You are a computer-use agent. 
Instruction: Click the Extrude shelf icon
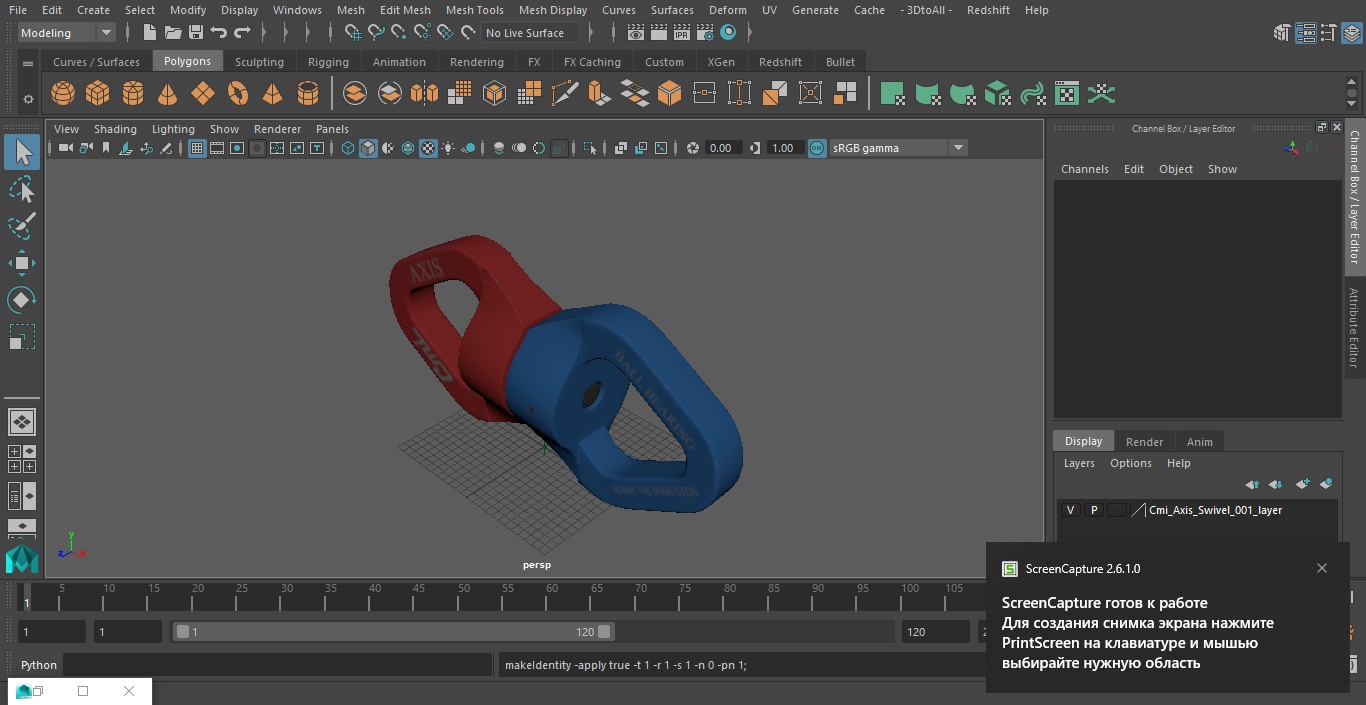point(599,94)
